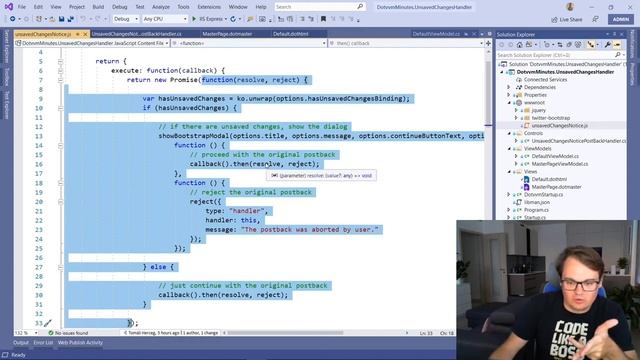Close the unsavedChangesNotice.js tab
The image size is (640, 360).
[85, 34]
